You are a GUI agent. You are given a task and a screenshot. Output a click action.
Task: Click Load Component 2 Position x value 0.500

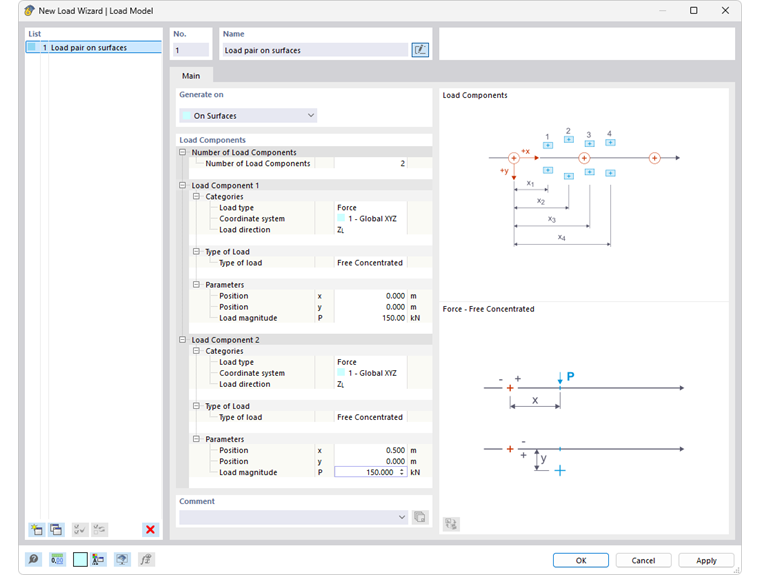coord(371,450)
